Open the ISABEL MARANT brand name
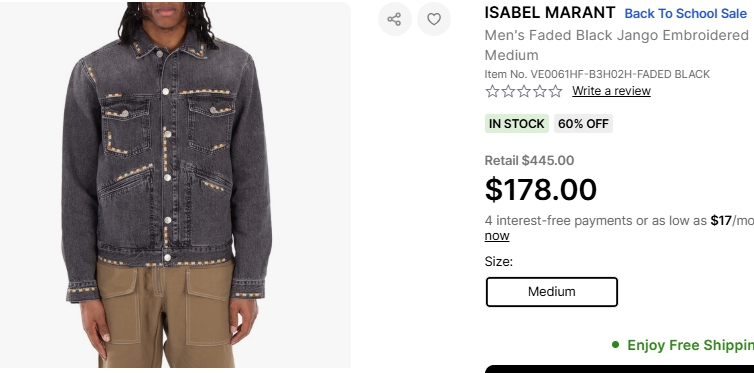 550,13
